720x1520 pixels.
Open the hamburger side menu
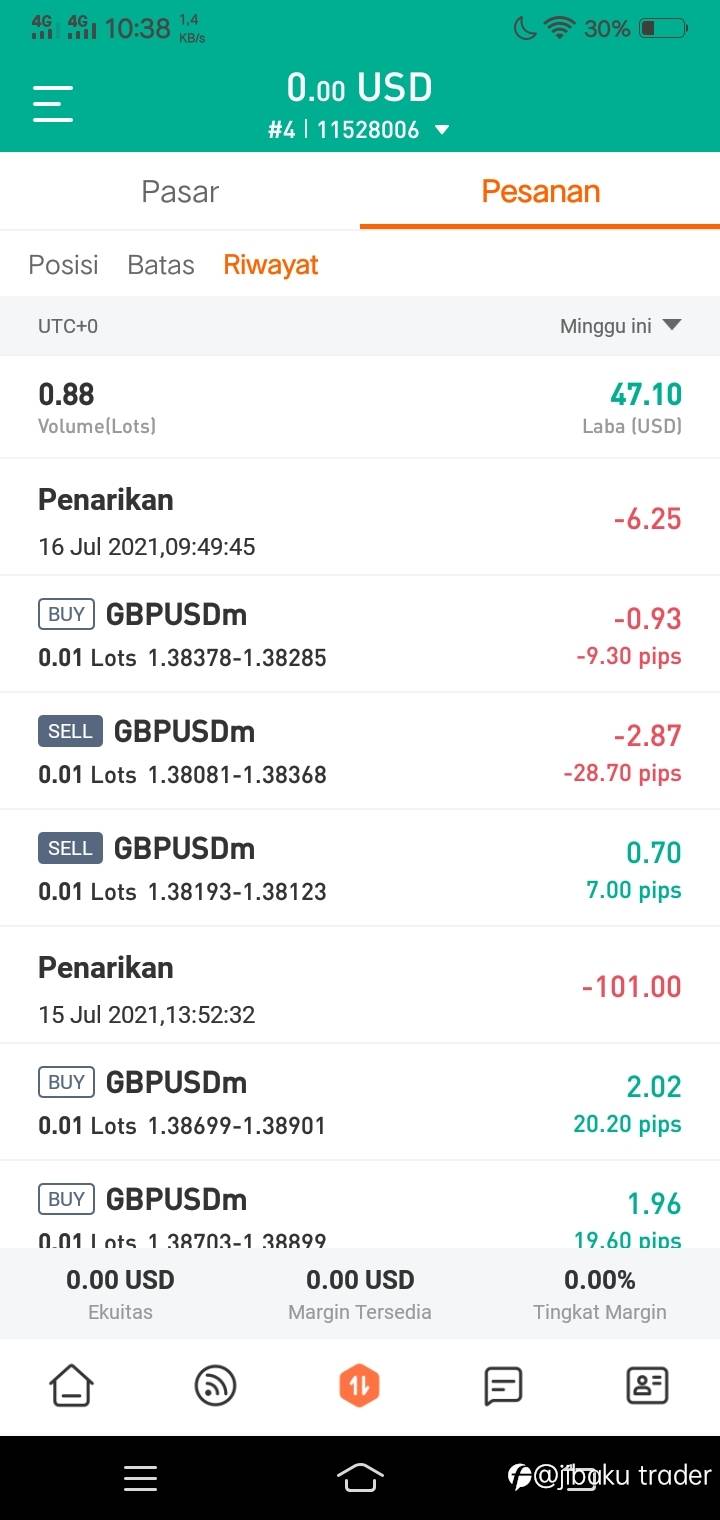pos(53,103)
